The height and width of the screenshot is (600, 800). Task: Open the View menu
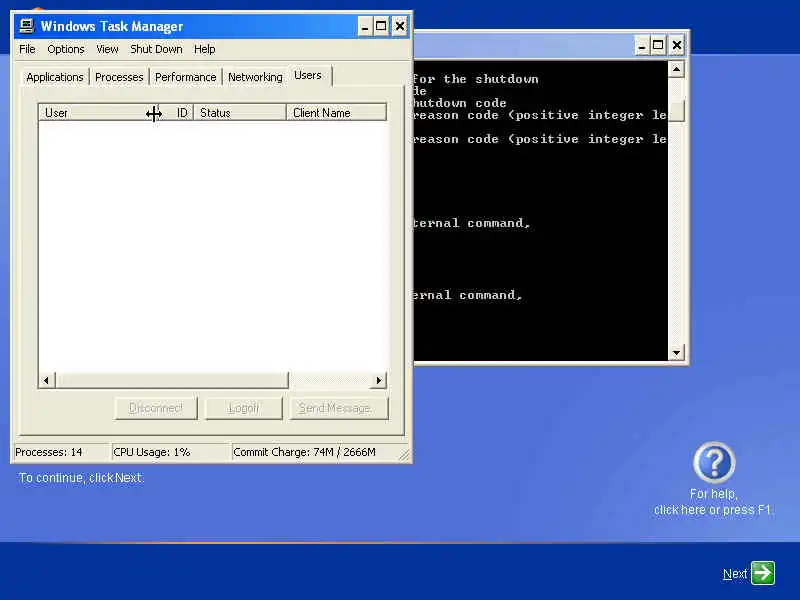tap(107, 49)
